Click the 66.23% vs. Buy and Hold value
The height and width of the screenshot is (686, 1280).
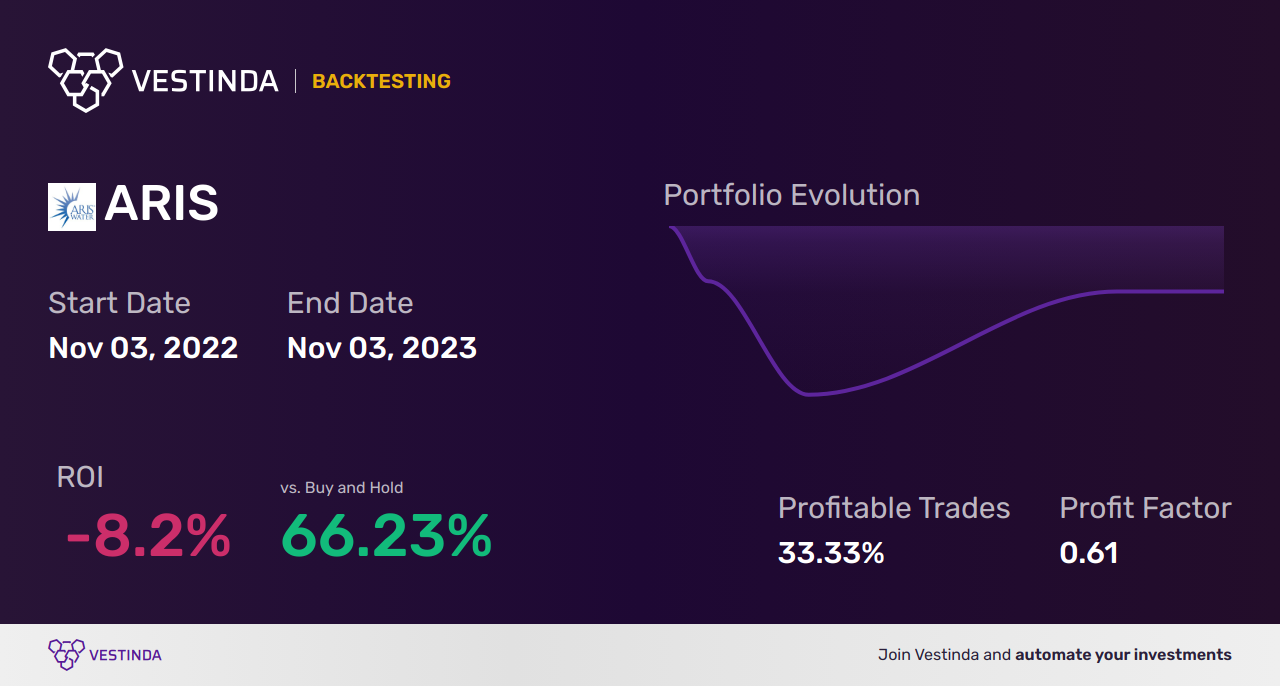[386, 537]
